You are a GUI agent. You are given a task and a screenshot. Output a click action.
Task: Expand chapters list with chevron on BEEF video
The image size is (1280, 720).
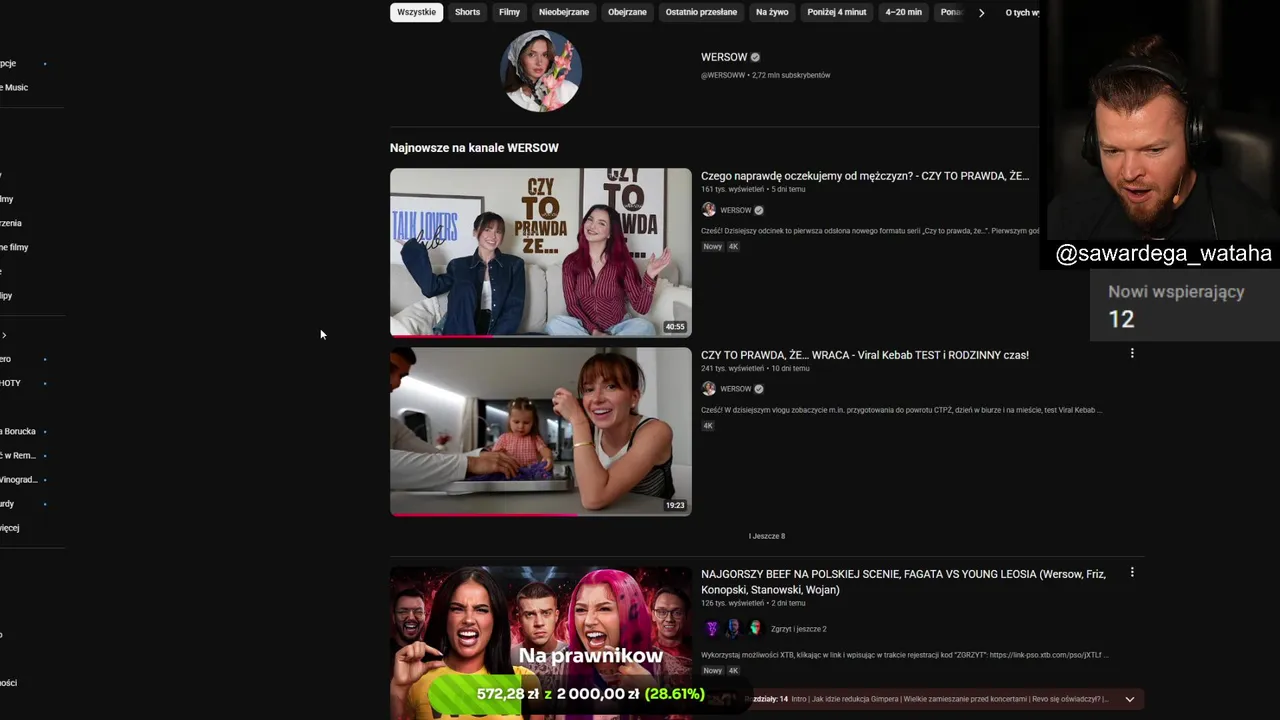[x=1130, y=699]
